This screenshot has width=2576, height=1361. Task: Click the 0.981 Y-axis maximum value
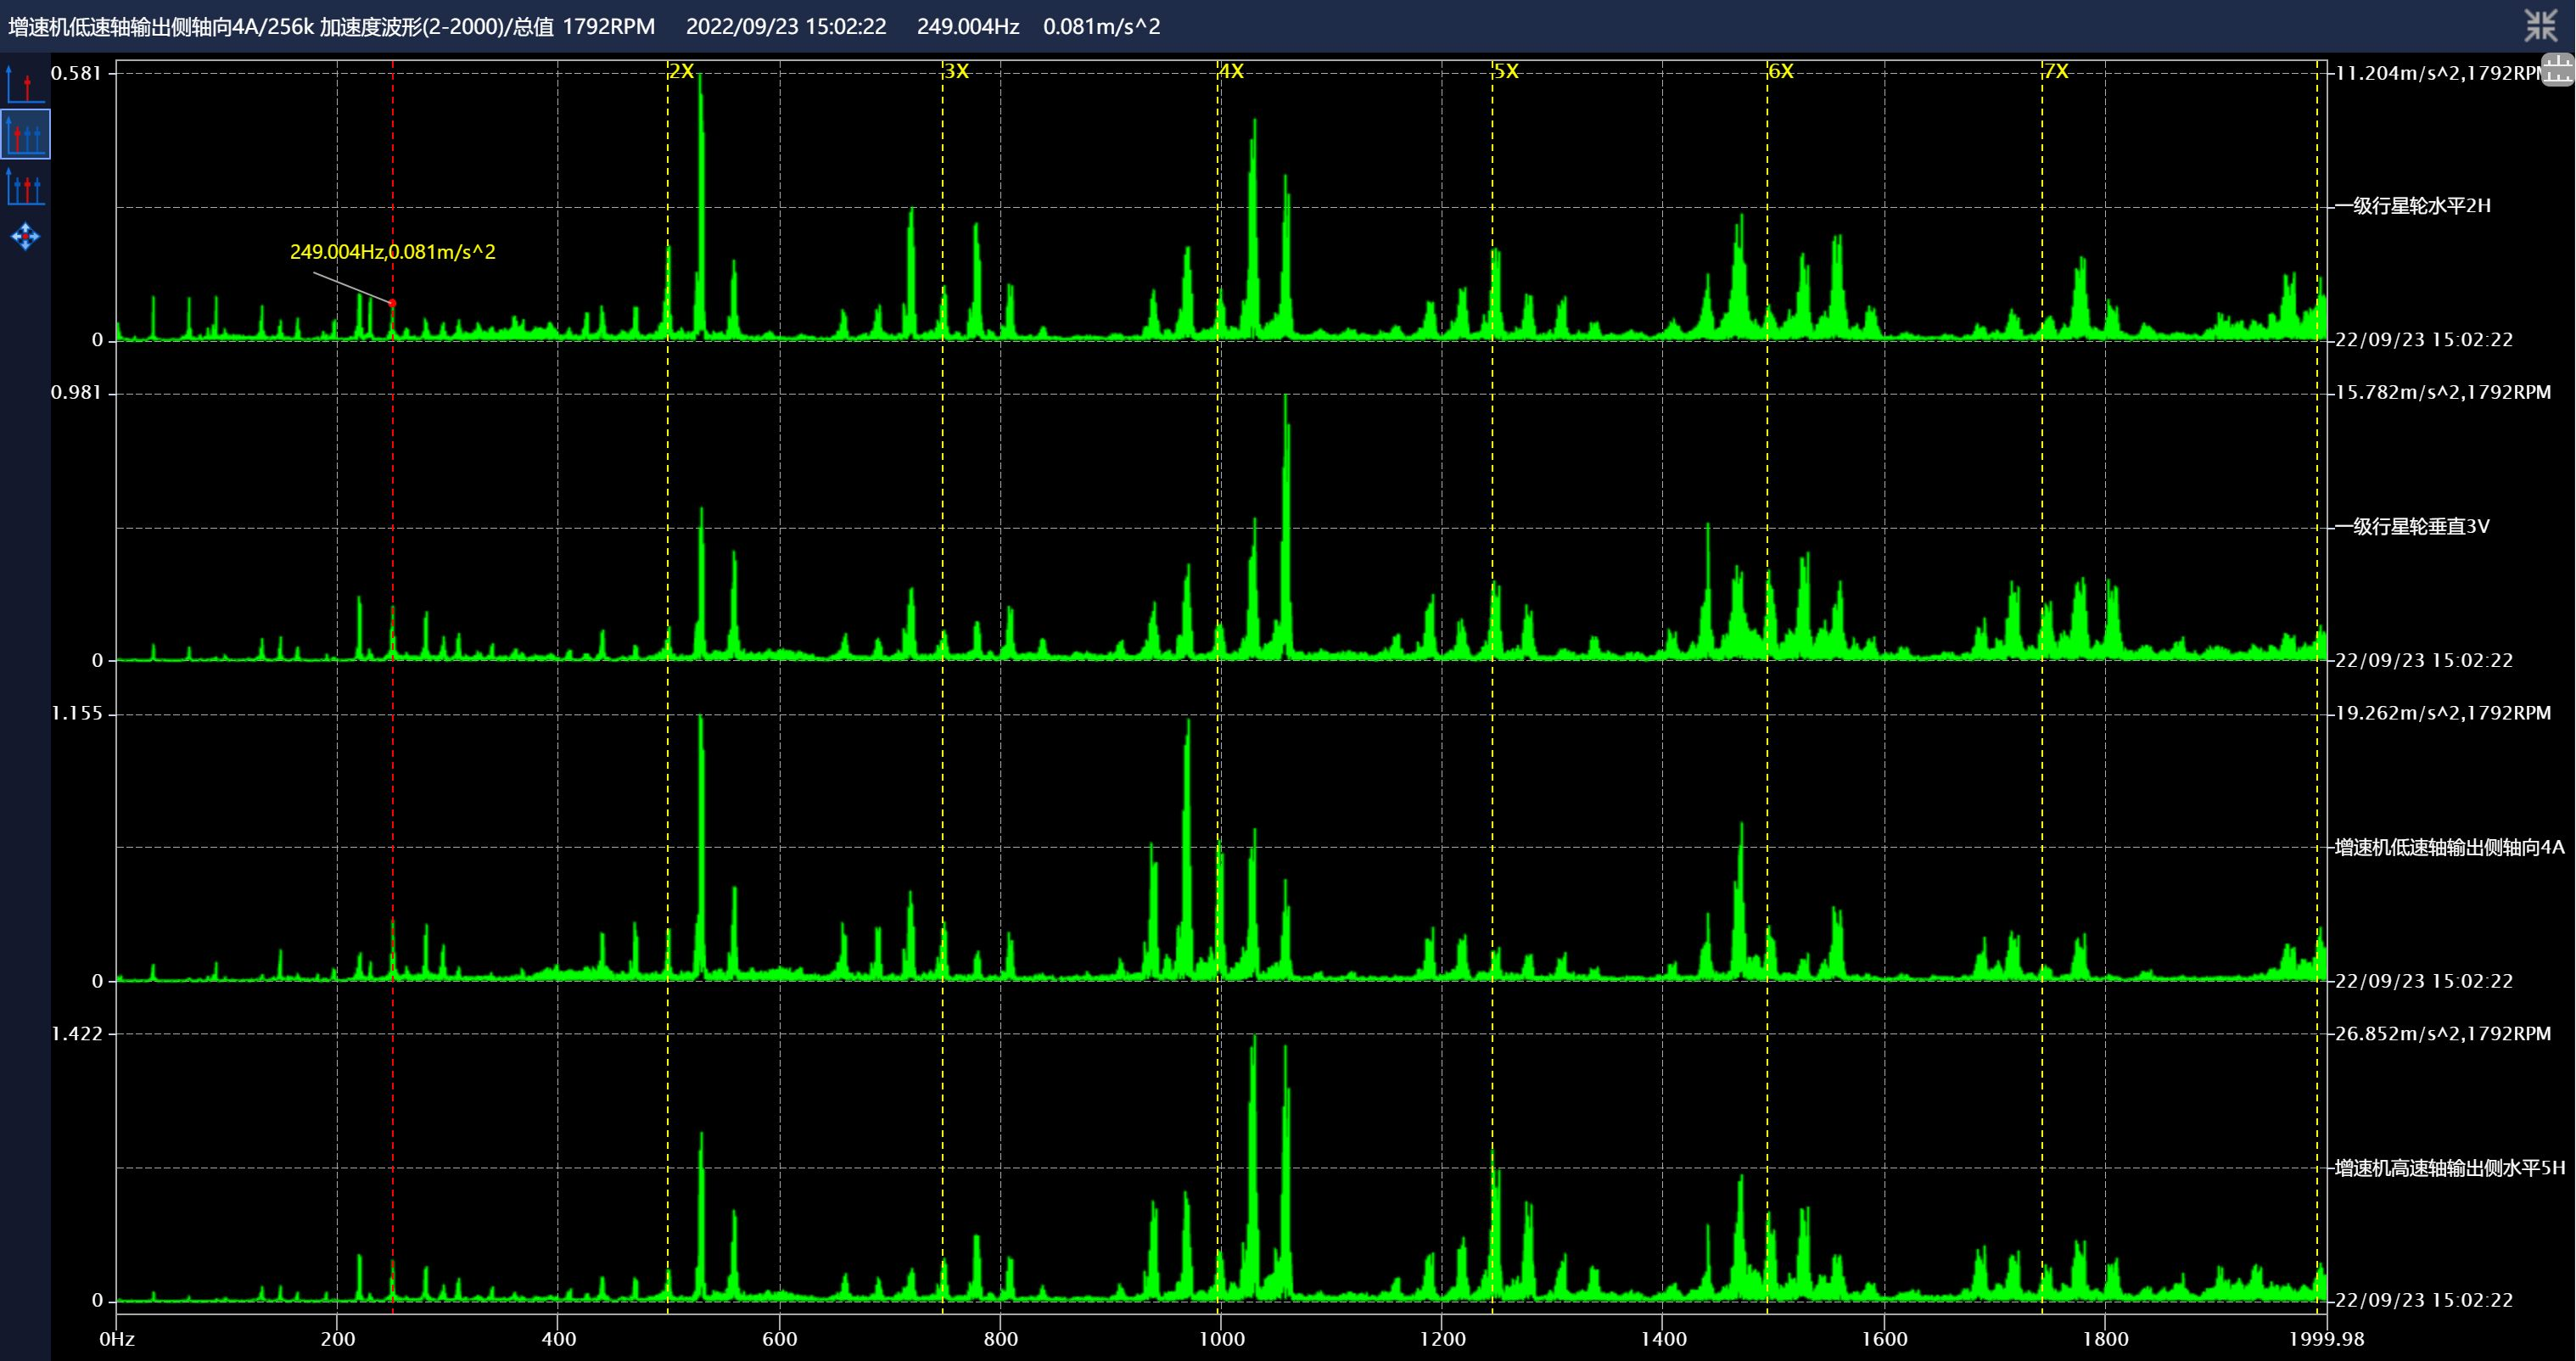coord(77,392)
